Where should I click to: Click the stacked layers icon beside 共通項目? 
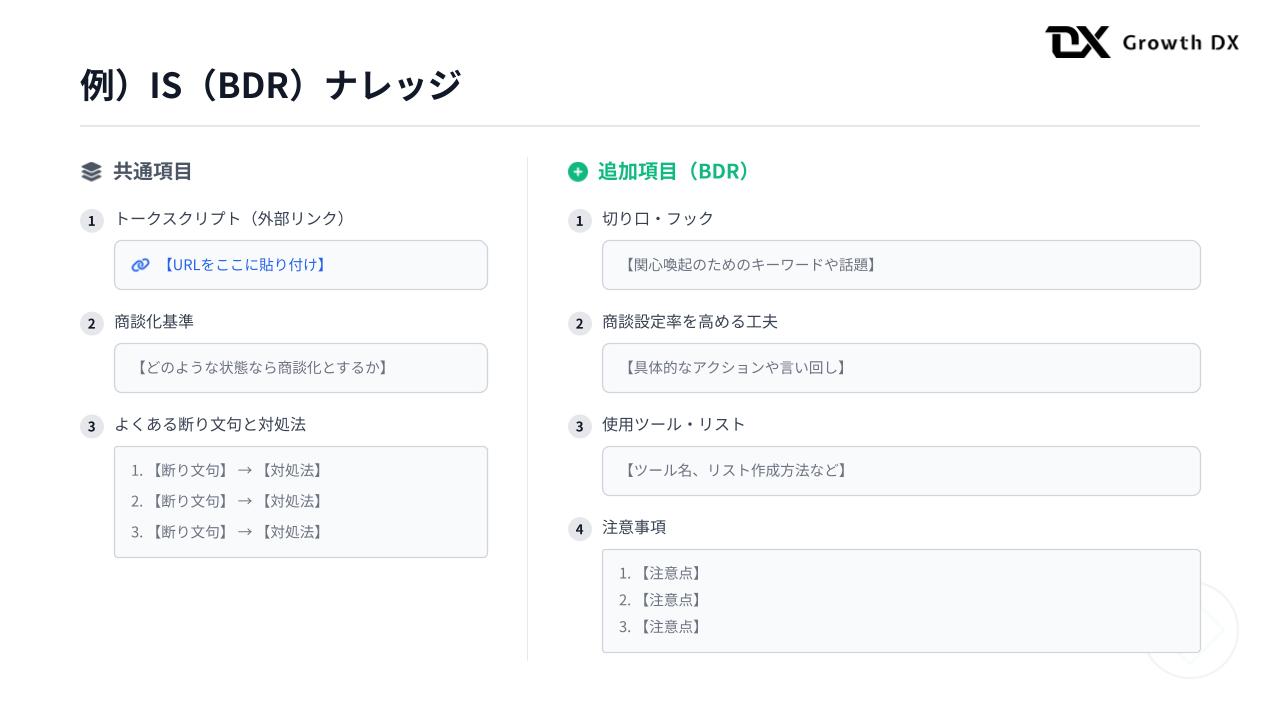click(x=91, y=172)
